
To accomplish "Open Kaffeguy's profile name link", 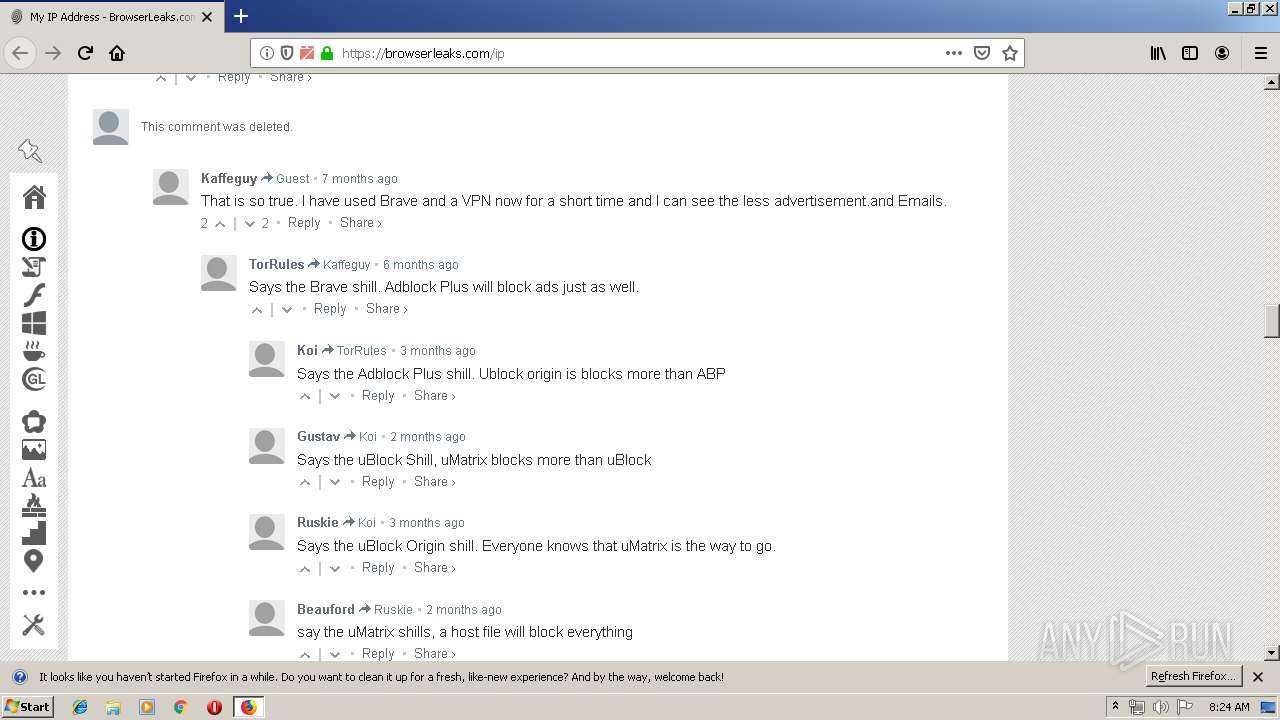I will (229, 178).
